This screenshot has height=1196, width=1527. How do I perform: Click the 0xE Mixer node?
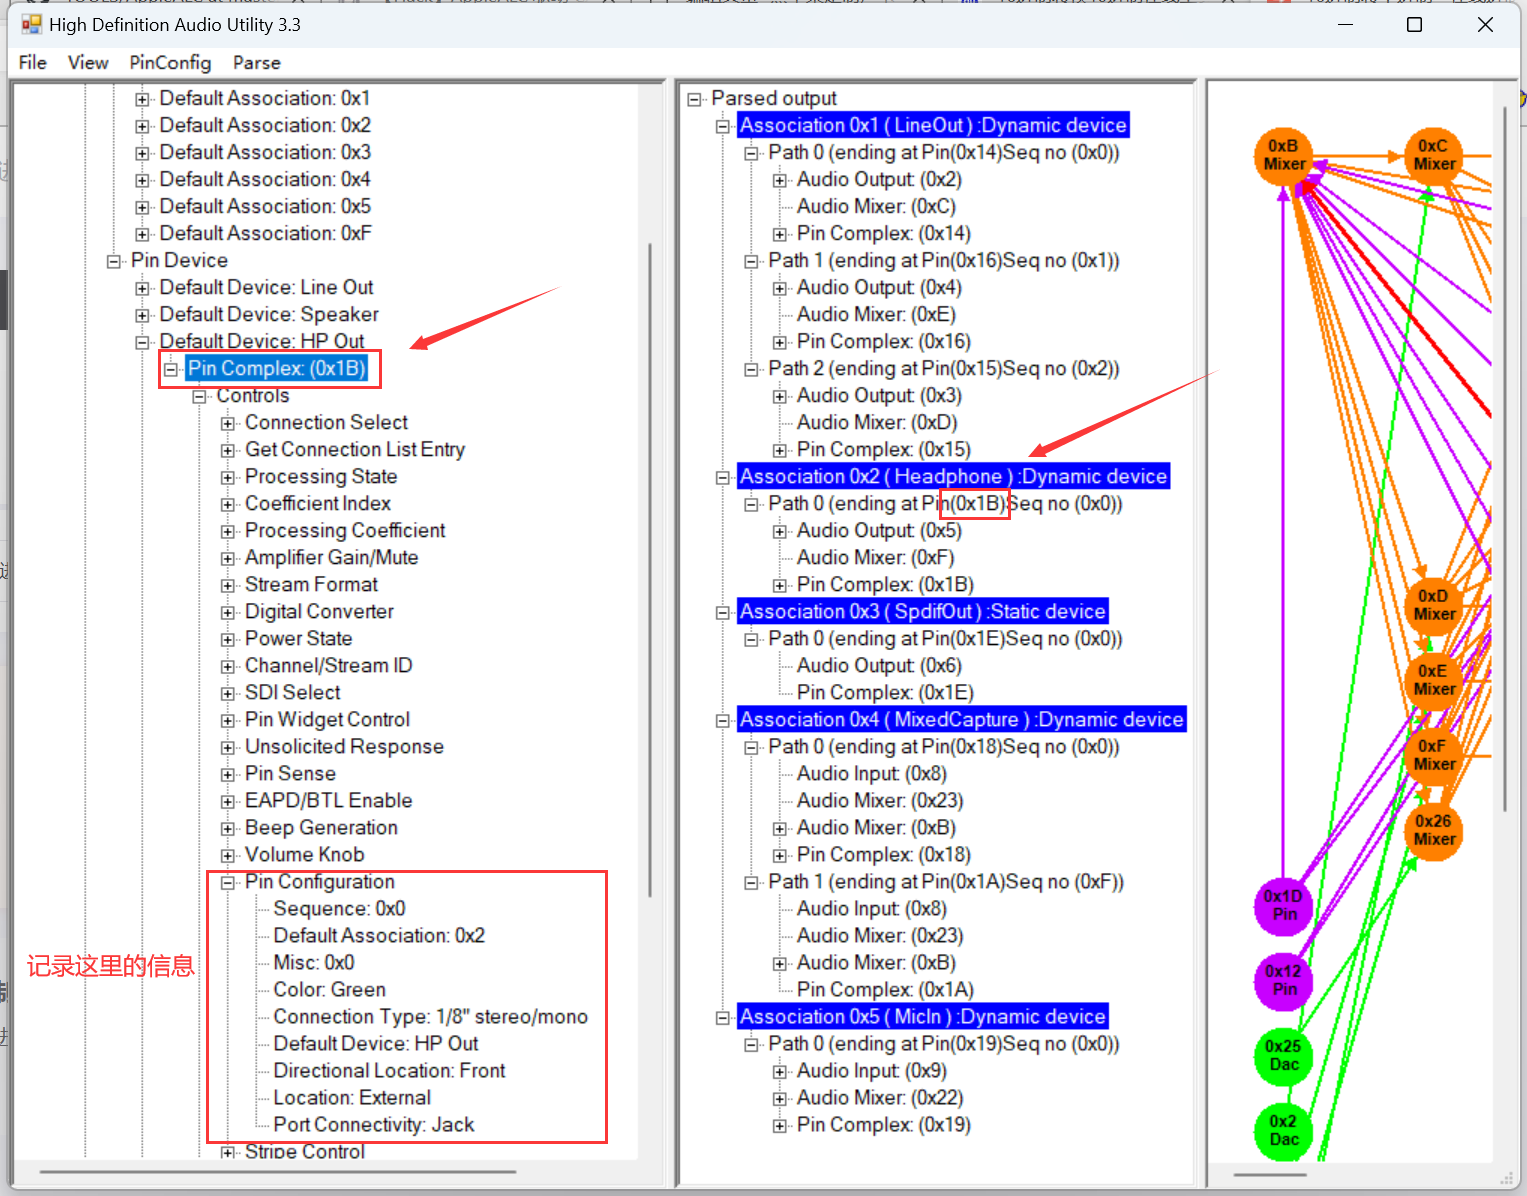tap(1433, 680)
